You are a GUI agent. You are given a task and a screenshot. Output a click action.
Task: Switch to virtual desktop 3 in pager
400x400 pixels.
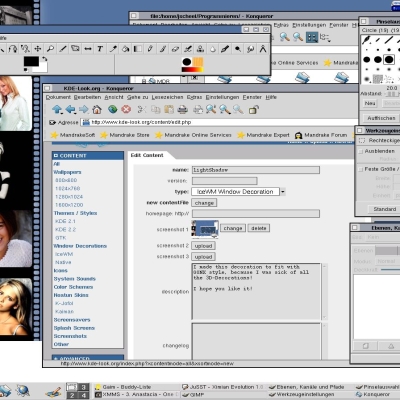[84, 387]
